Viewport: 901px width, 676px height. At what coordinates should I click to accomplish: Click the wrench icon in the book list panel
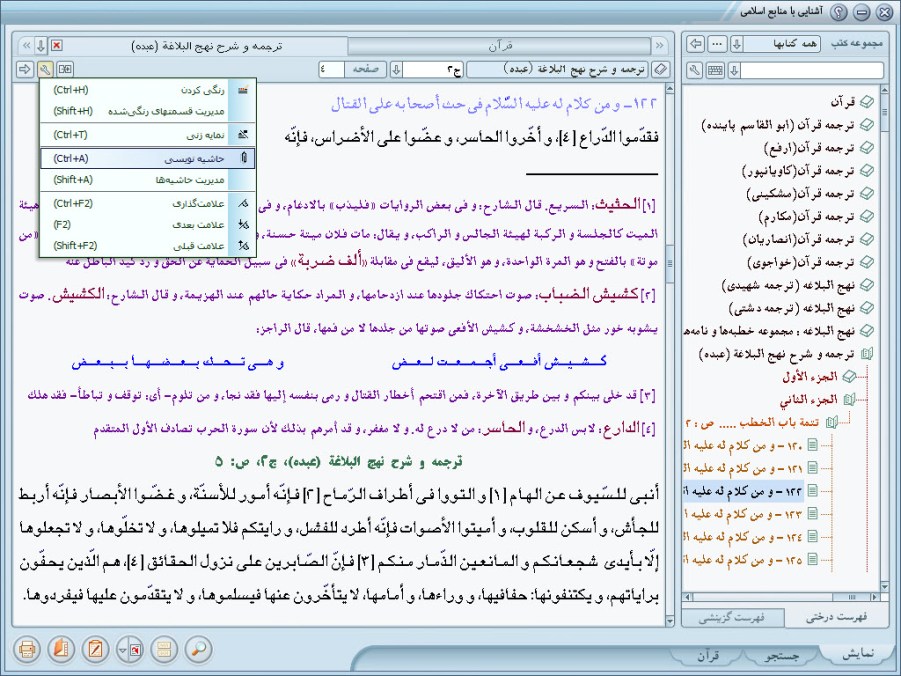click(695, 71)
